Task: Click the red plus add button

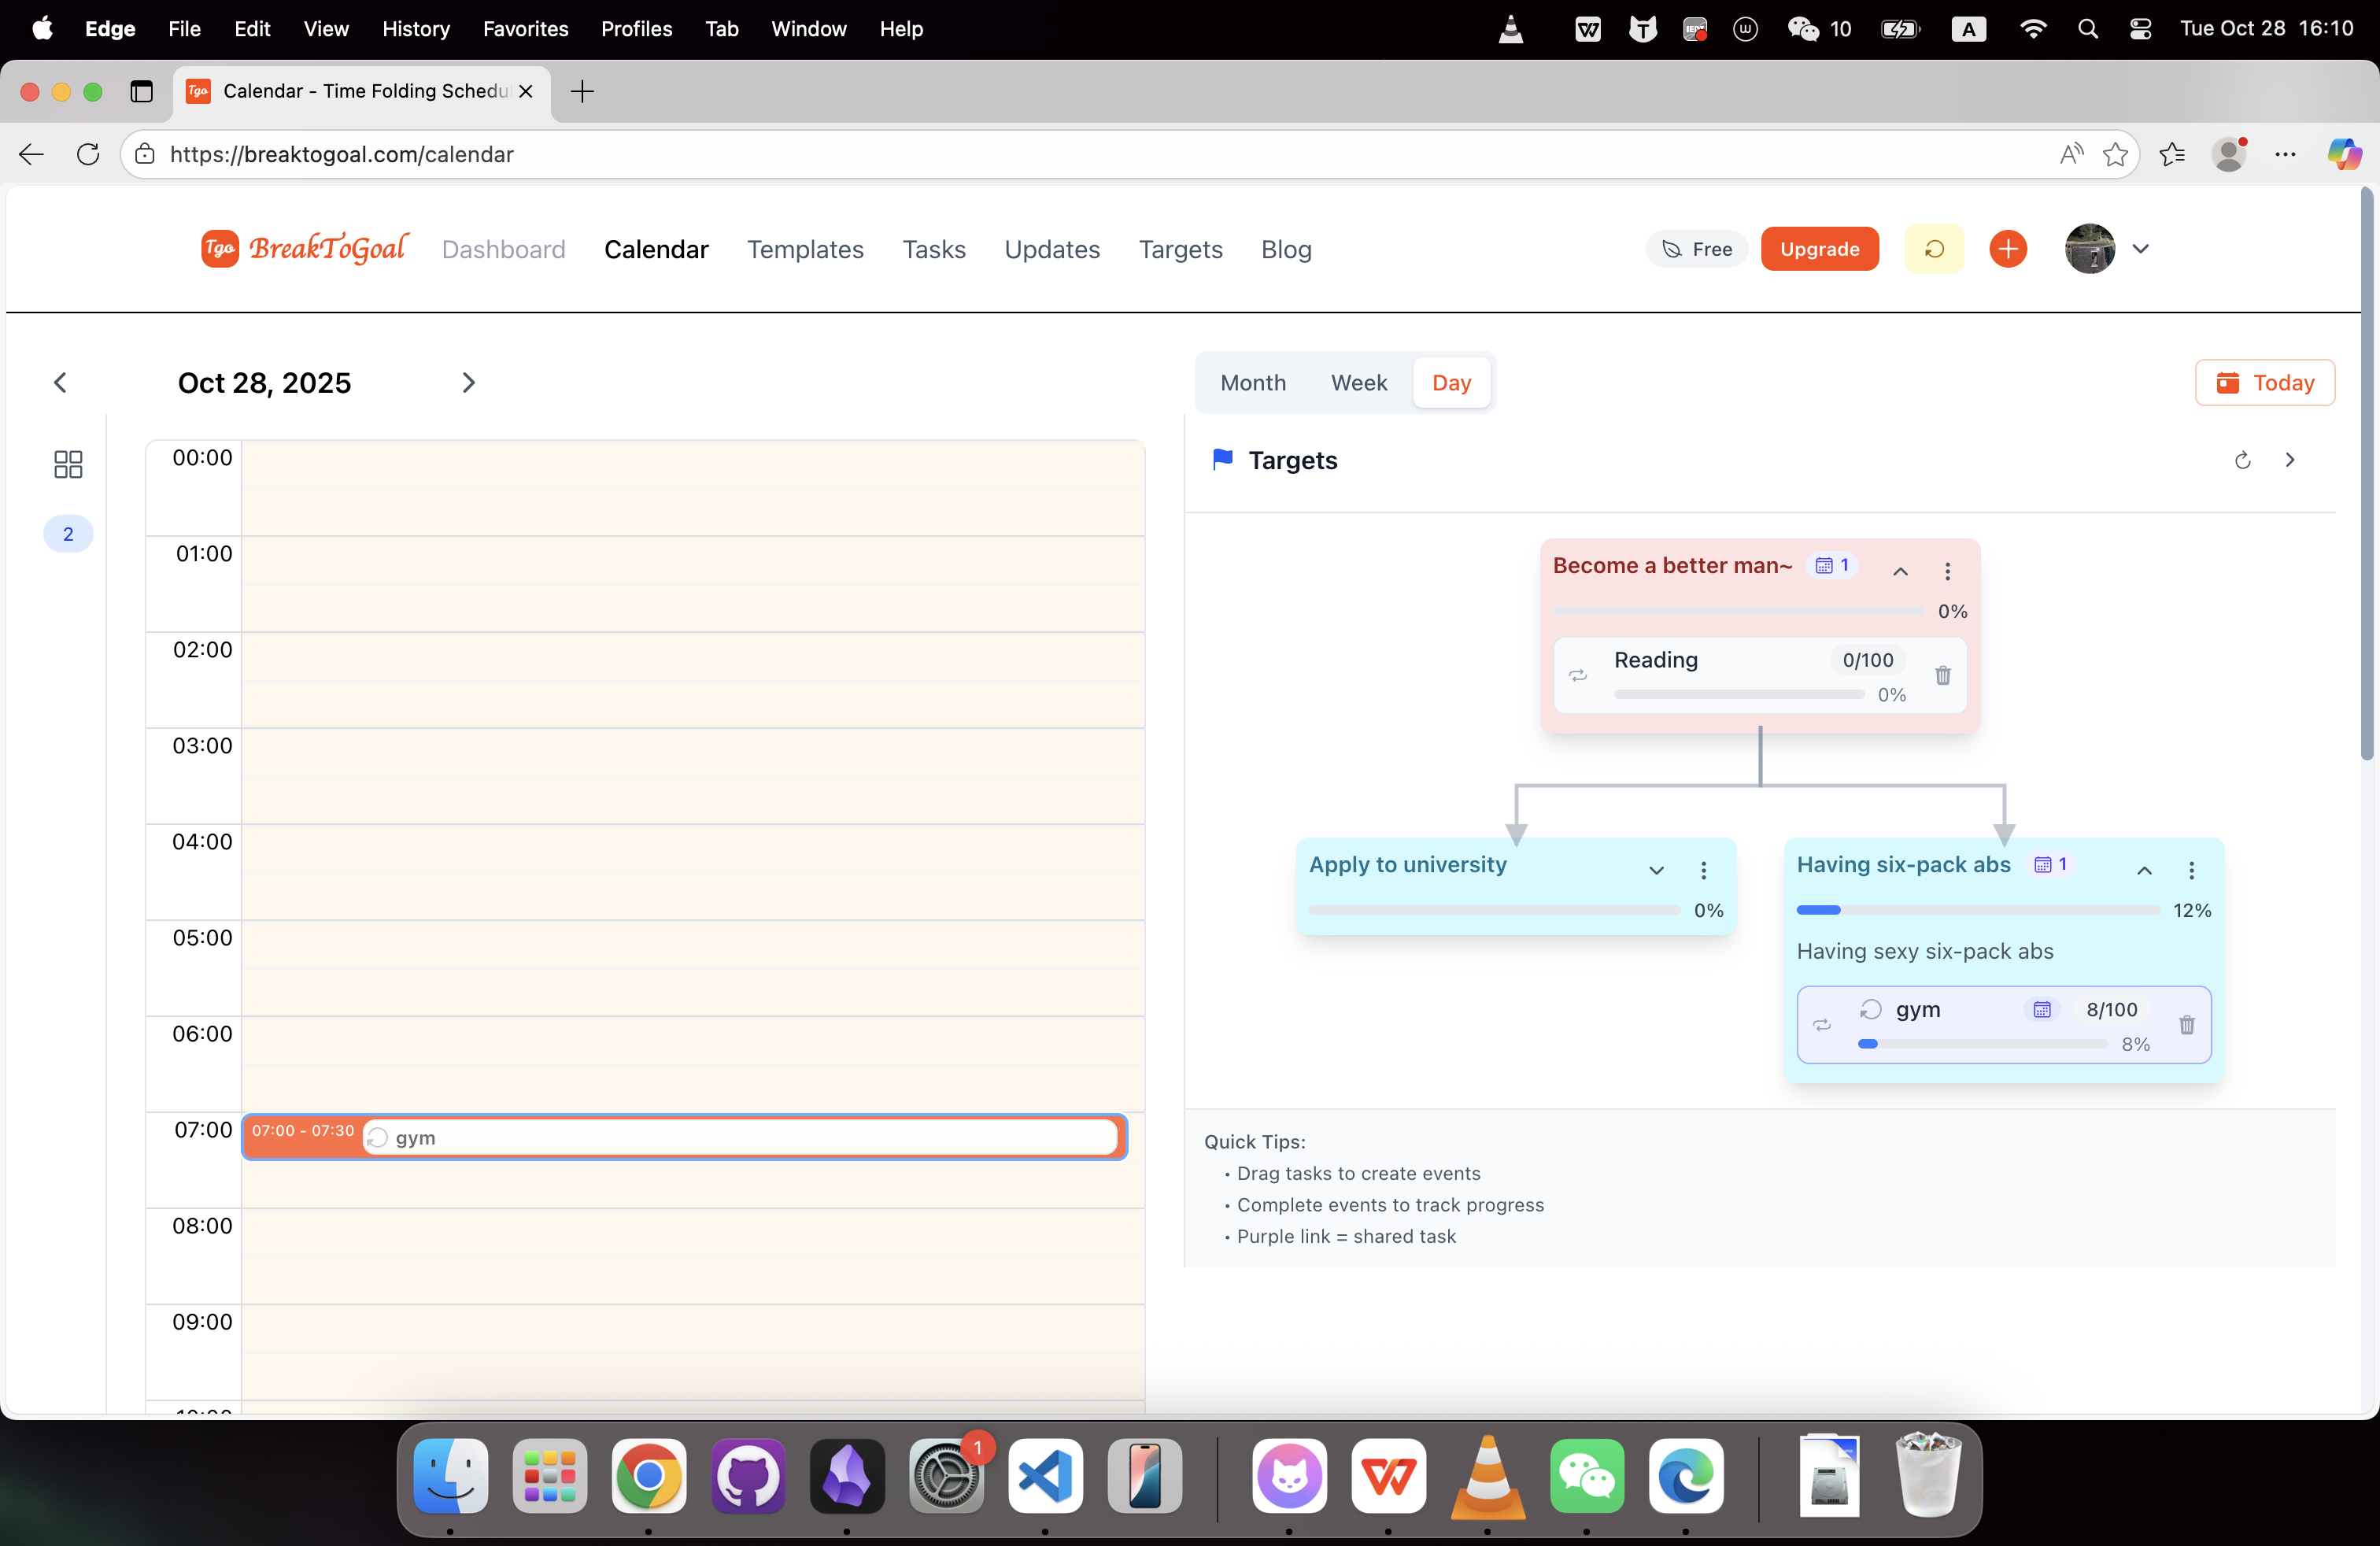Action: (2008, 249)
